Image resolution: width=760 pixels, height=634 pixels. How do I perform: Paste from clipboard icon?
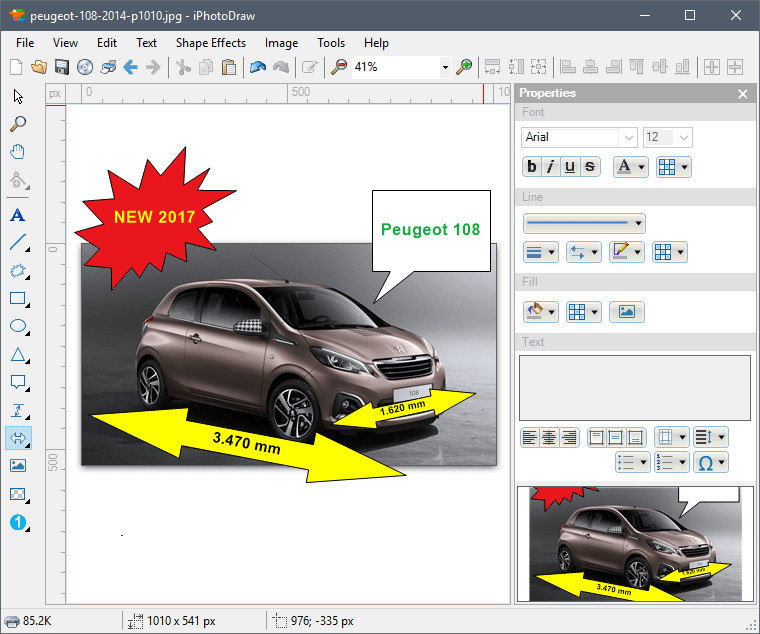click(x=229, y=67)
